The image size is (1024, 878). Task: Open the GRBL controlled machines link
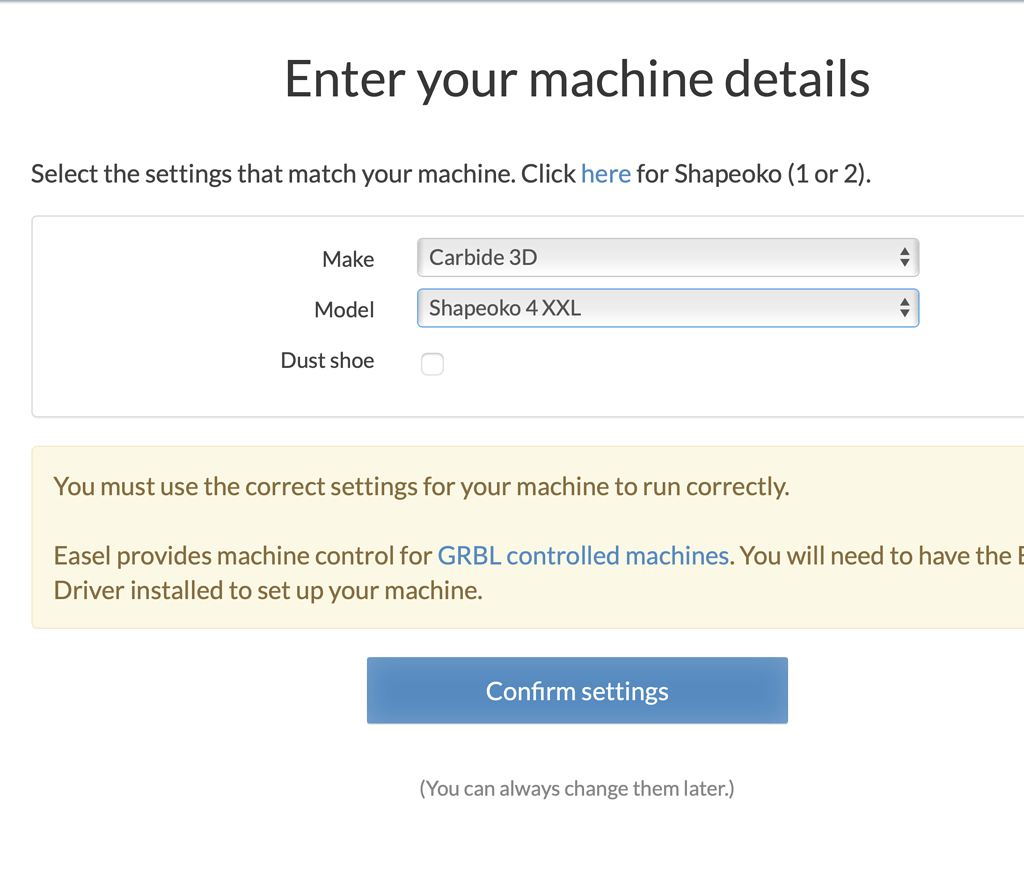[583, 555]
